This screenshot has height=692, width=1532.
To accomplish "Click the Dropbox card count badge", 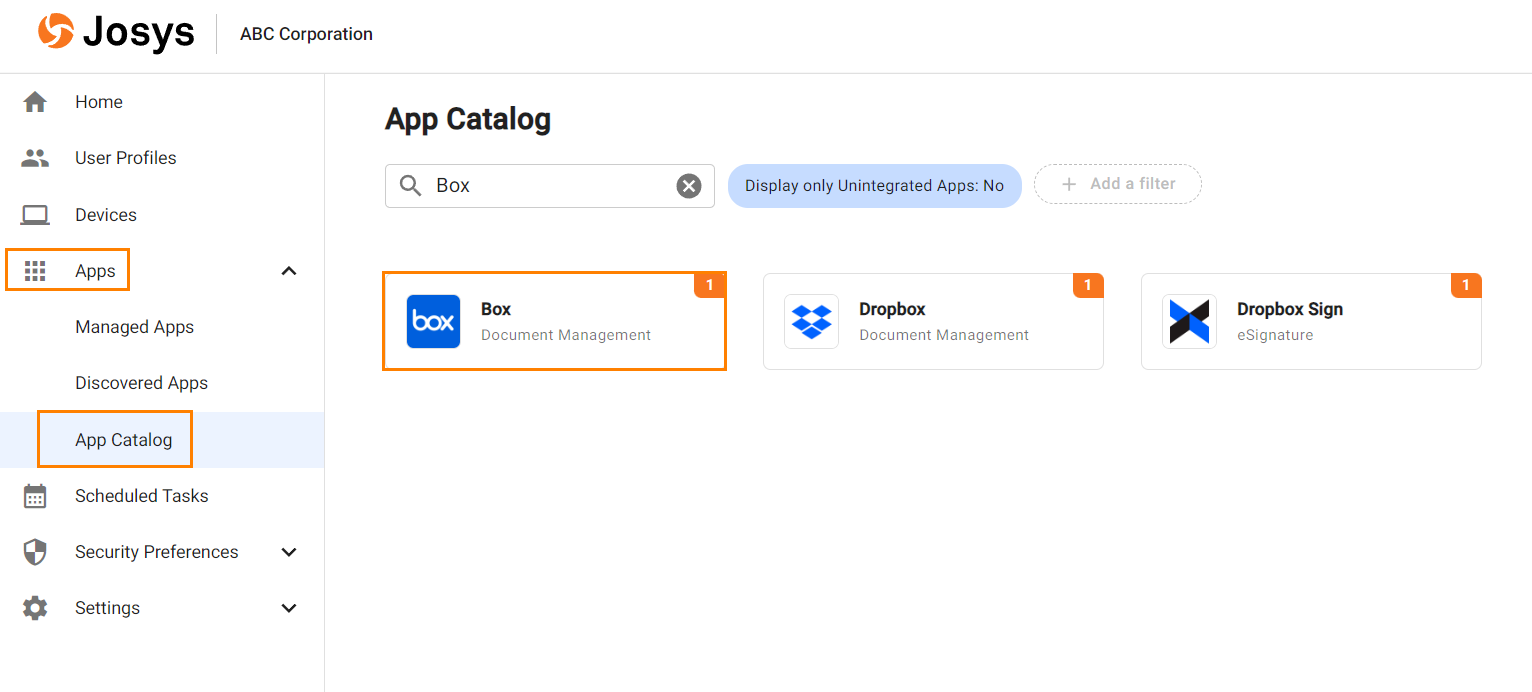I will 1087,286.
